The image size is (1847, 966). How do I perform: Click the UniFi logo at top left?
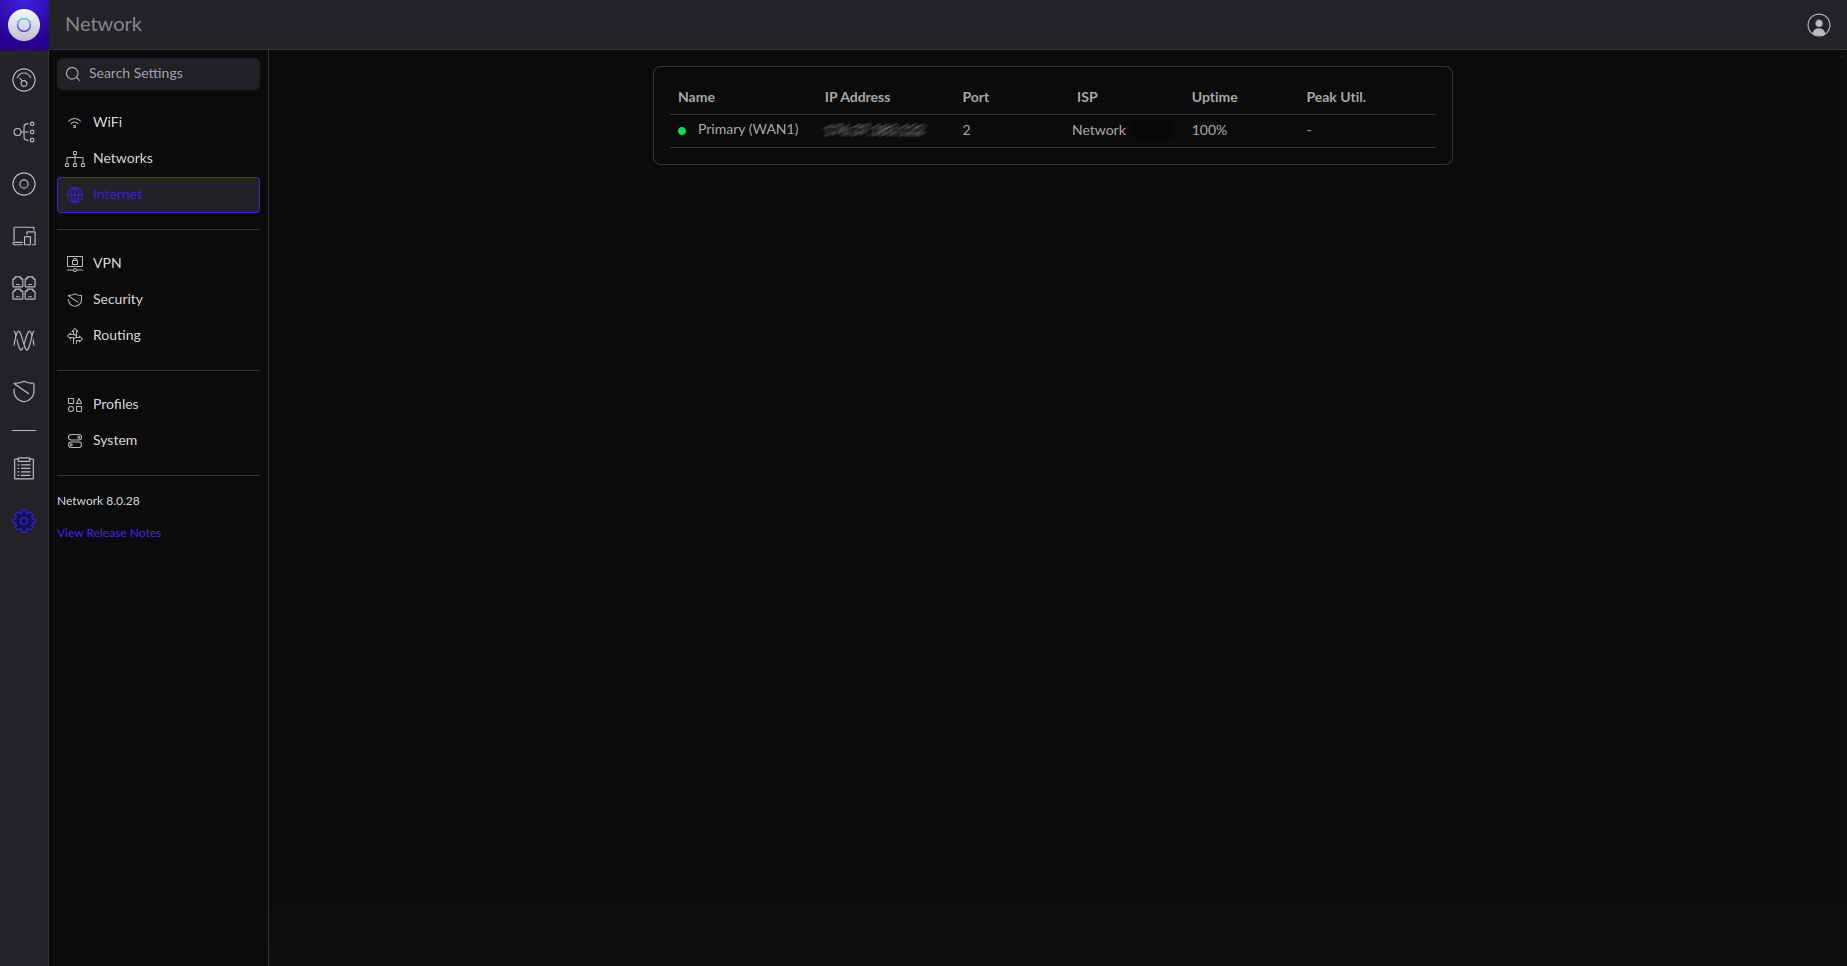pos(24,24)
